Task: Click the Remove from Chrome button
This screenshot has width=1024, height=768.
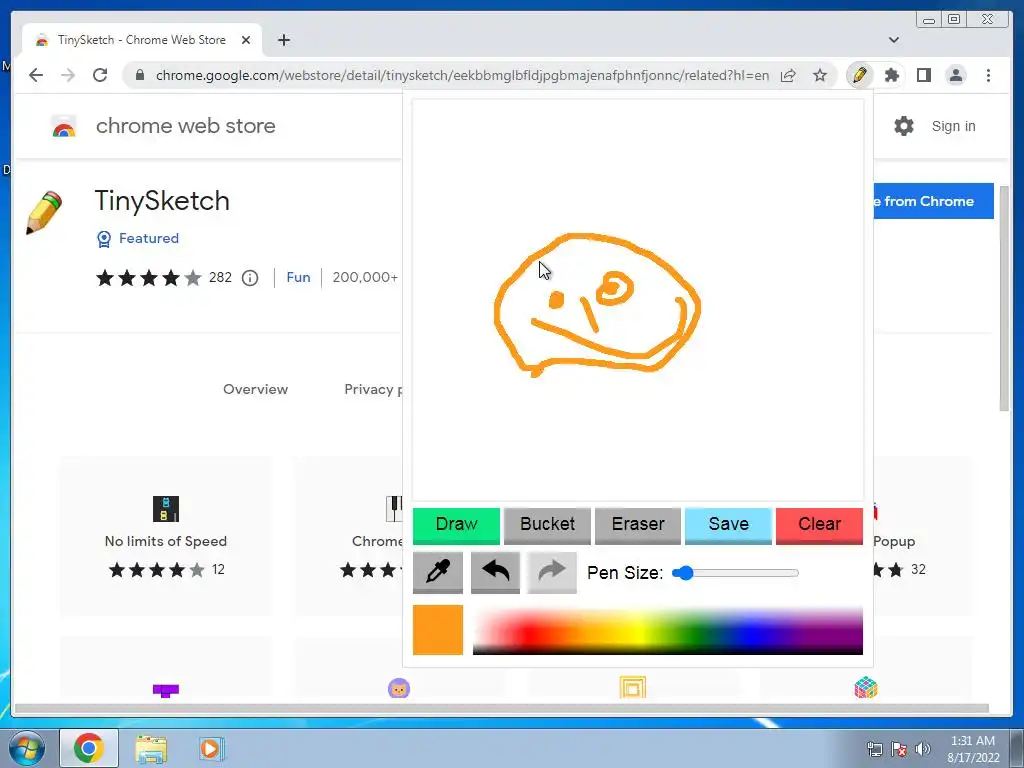Action: tap(934, 201)
